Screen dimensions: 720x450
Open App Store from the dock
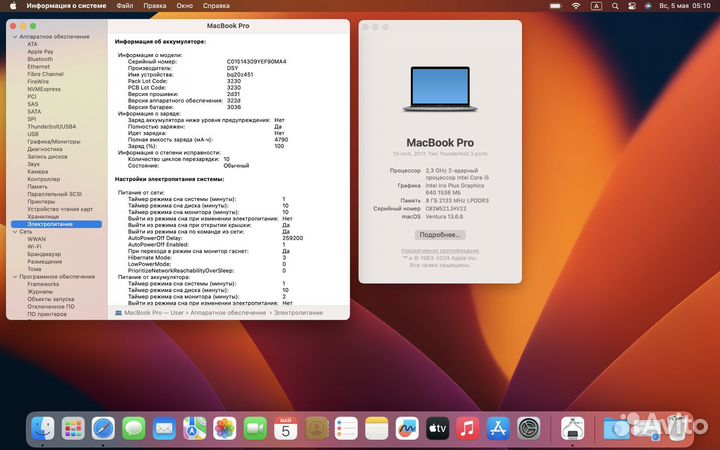pos(498,429)
